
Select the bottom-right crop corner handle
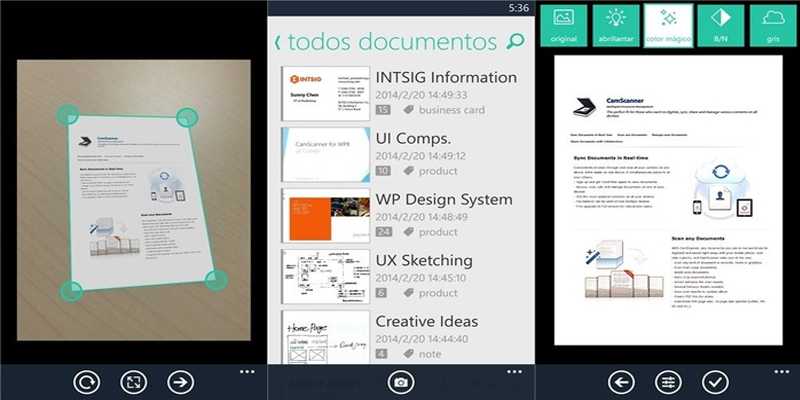pyautogui.click(x=216, y=280)
